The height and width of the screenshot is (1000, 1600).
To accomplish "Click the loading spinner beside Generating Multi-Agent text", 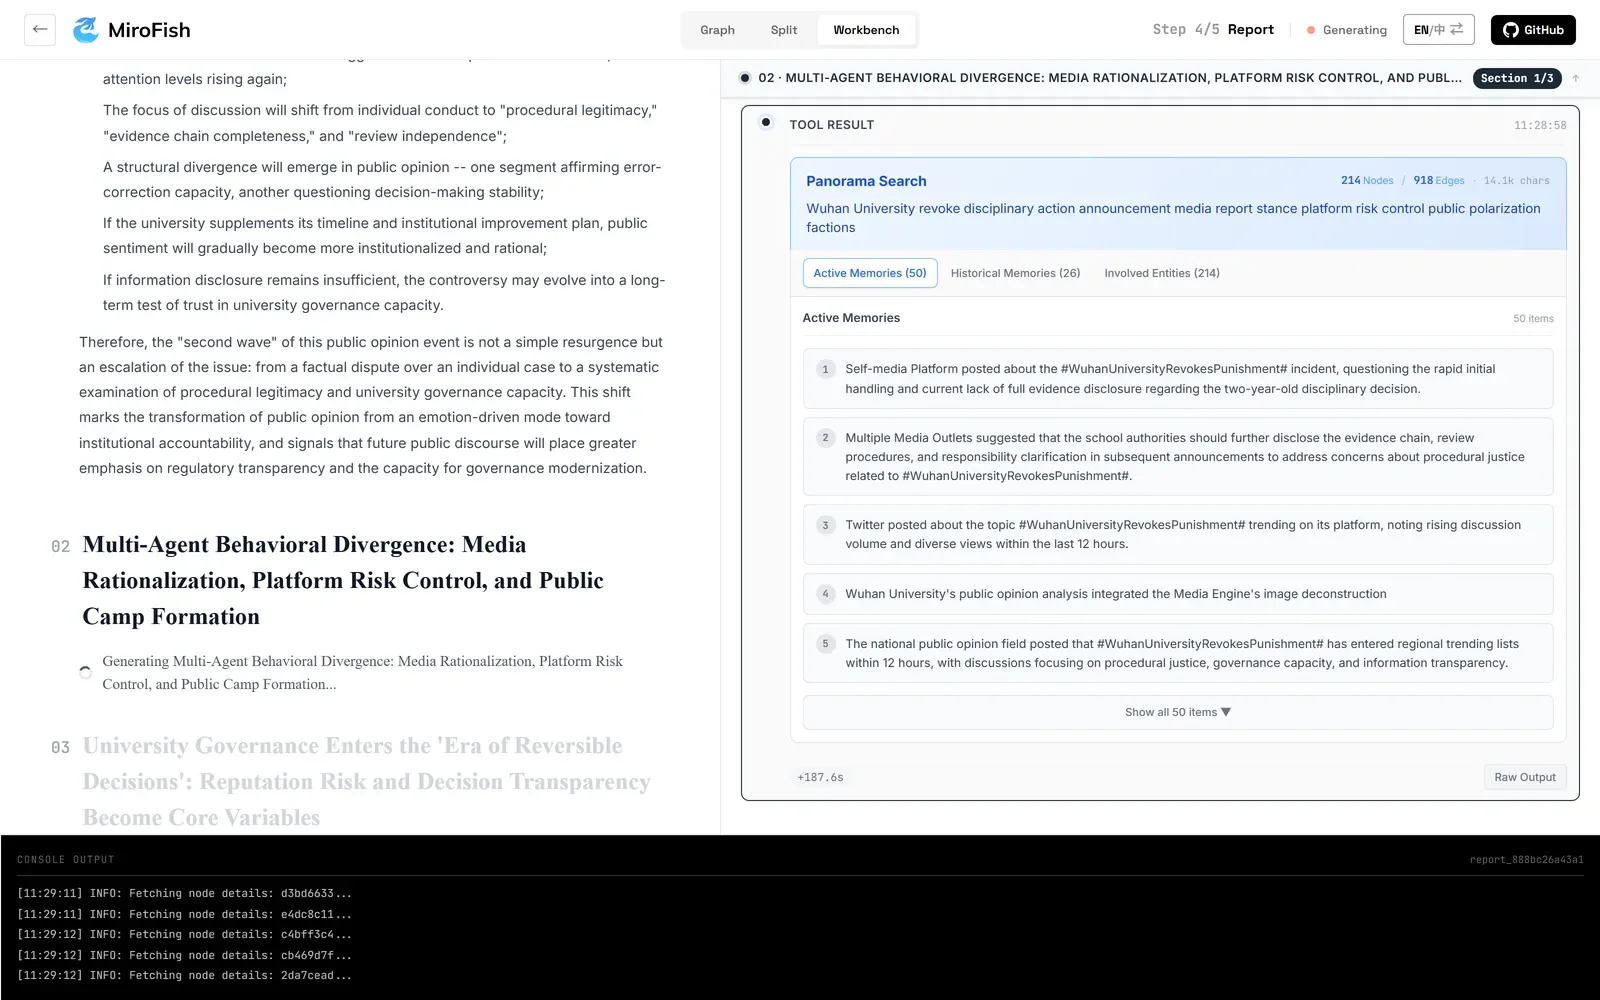I will coord(85,672).
